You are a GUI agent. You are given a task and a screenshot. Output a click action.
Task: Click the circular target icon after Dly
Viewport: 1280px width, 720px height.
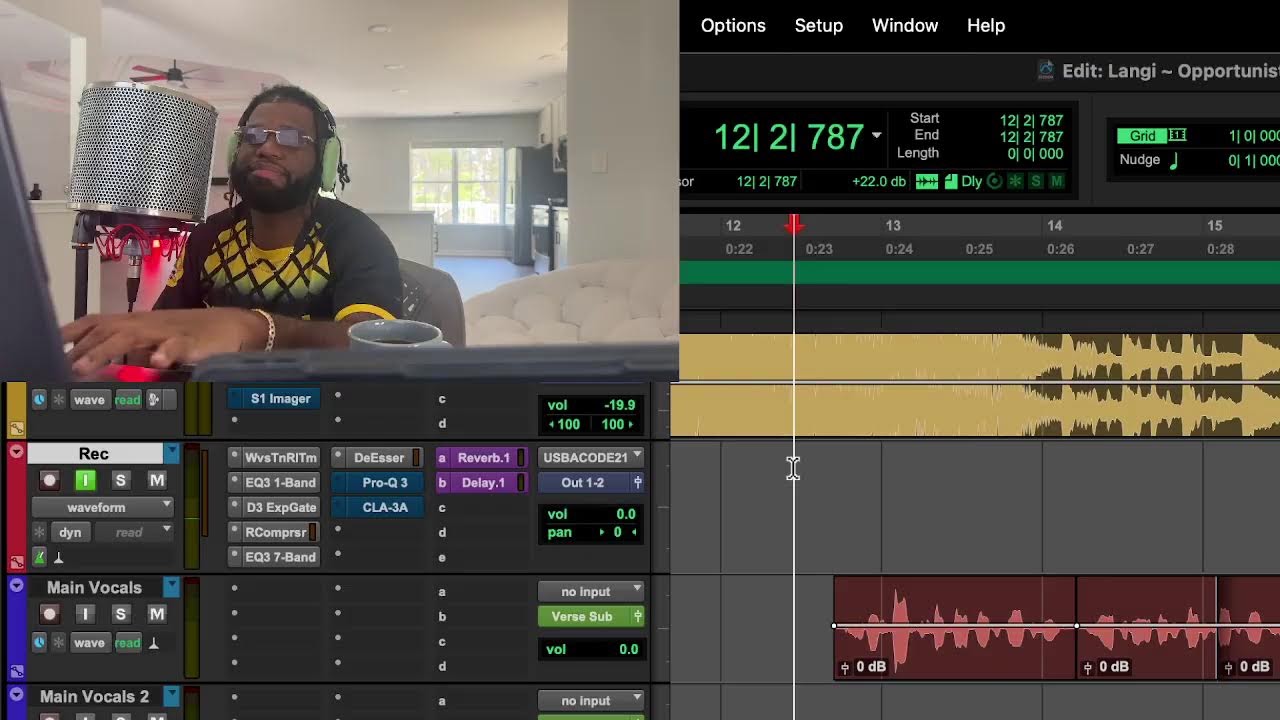[x=994, y=182]
